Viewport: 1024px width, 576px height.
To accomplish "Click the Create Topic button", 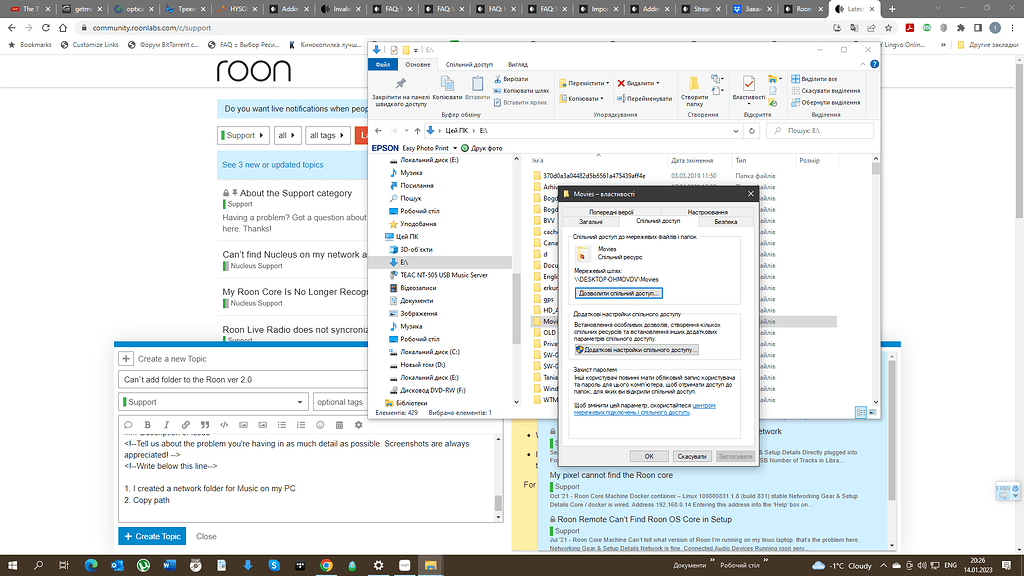I will (x=152, y=536).
